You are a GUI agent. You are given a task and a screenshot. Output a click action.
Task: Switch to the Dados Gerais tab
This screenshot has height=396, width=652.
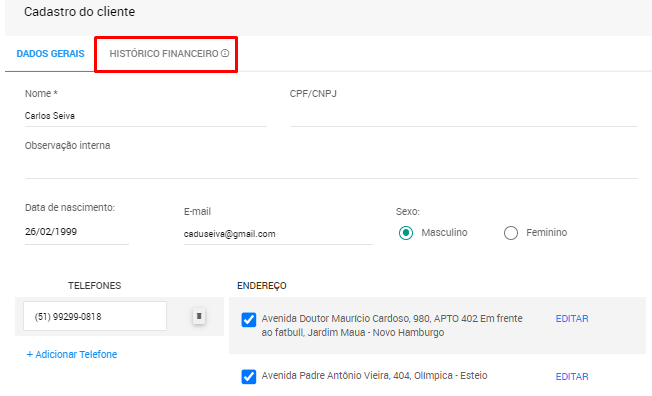click(x=50, y=54)
